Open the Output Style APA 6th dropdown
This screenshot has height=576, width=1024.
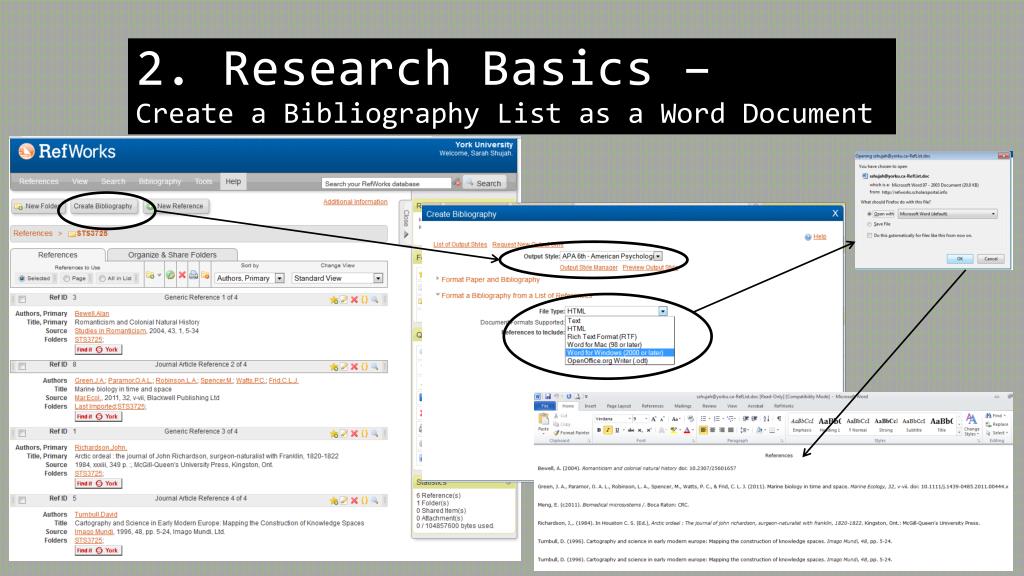[x=612, y=257]
